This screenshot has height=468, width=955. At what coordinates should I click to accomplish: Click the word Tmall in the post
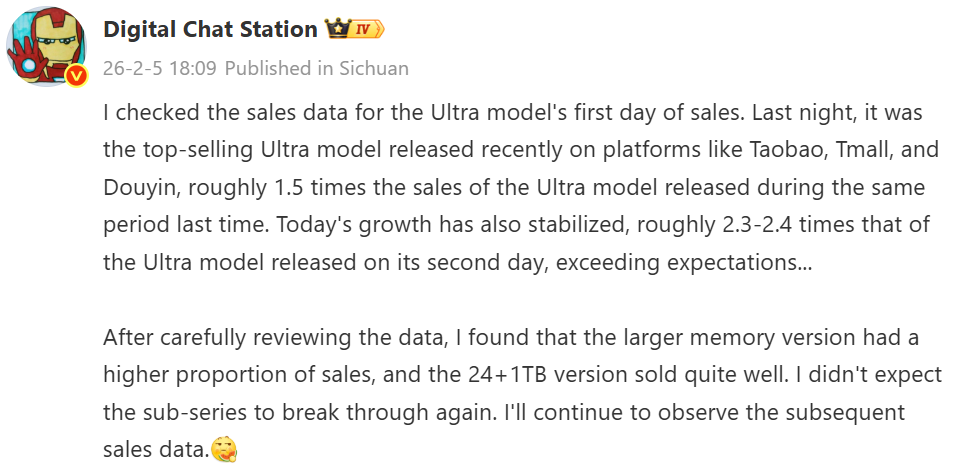tap(844, 149)
